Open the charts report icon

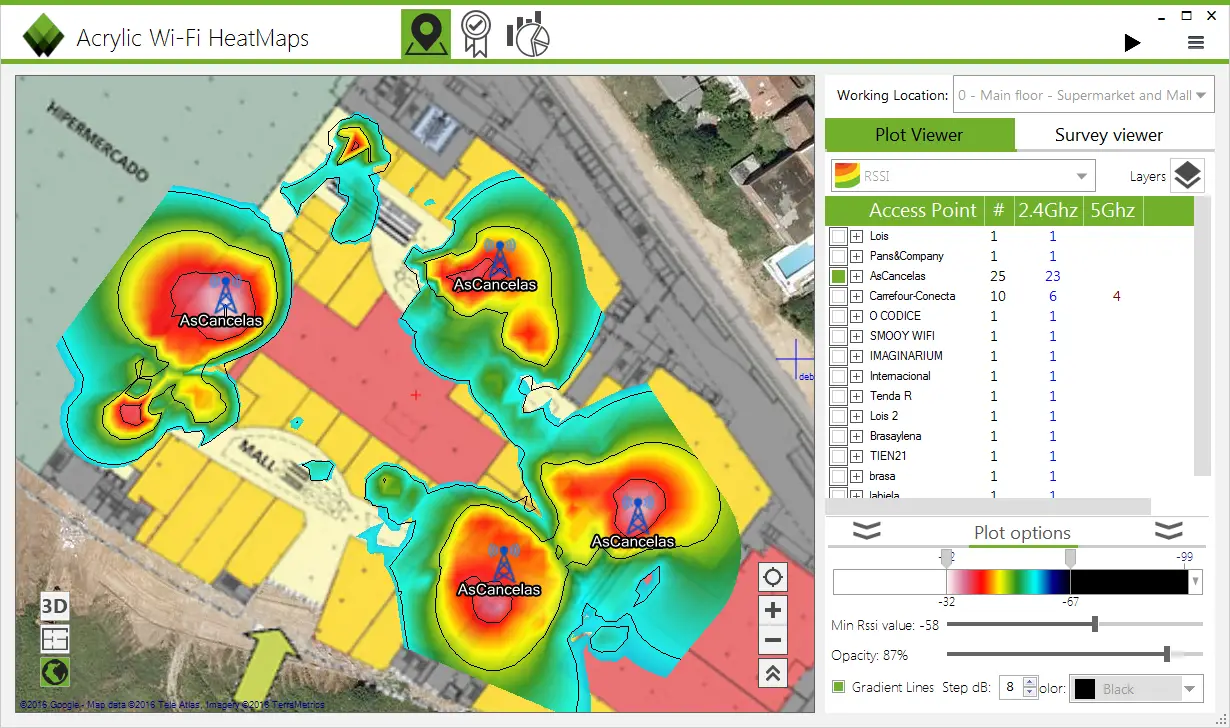[x=528, y=35]
